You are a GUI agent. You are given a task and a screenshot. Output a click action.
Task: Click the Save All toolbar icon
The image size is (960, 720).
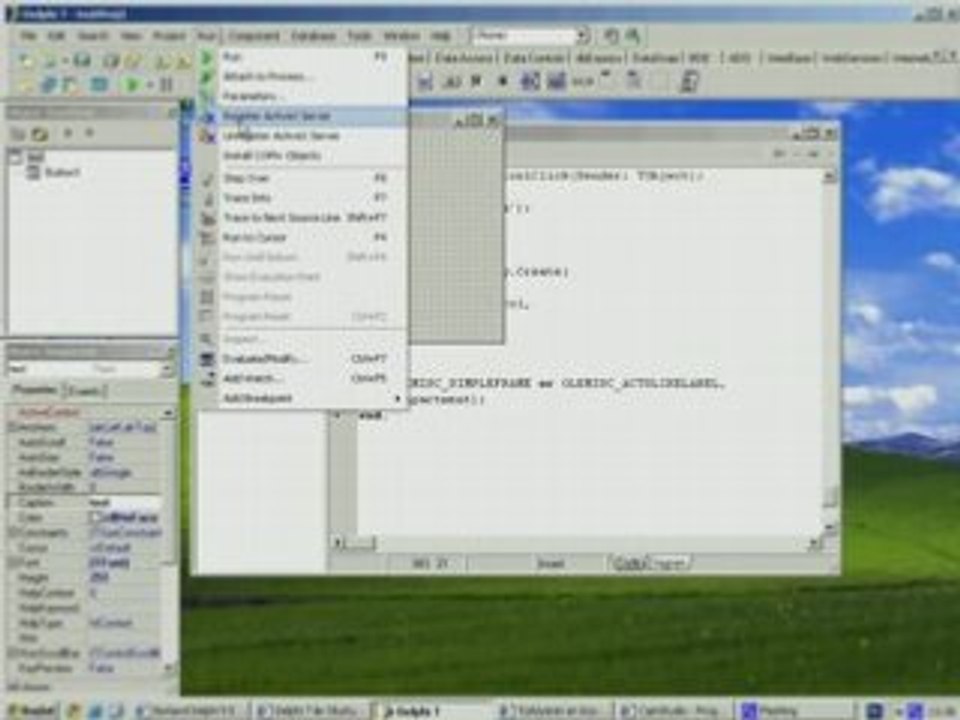[110, 61]
